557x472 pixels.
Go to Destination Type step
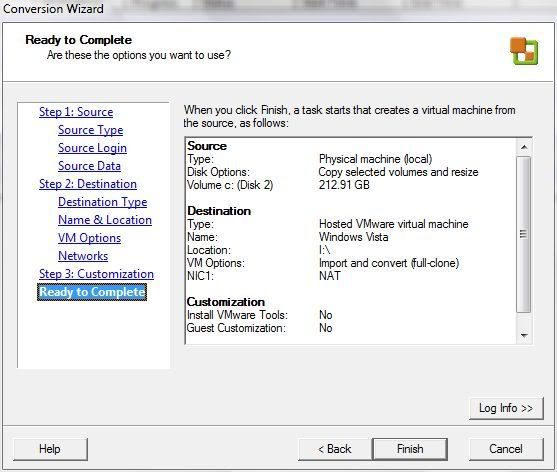[103, 202]
